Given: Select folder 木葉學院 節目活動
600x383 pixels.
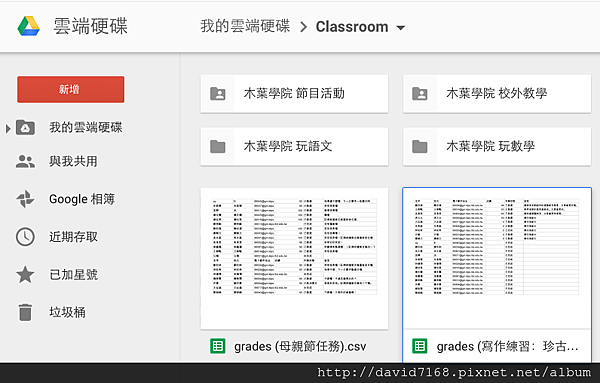Looking at the screenshot, I should [294, 94].
